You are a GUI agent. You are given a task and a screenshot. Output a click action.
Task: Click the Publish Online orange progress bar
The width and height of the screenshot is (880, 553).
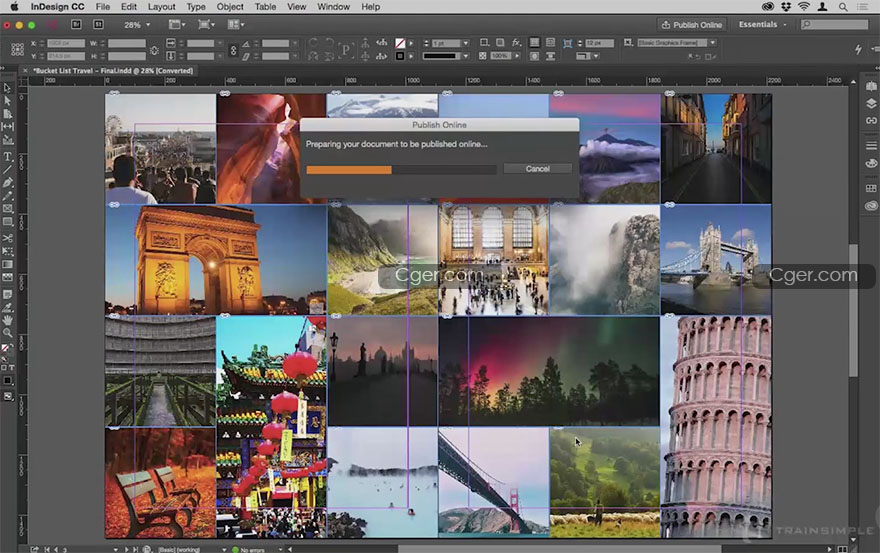tap(349, 170)
